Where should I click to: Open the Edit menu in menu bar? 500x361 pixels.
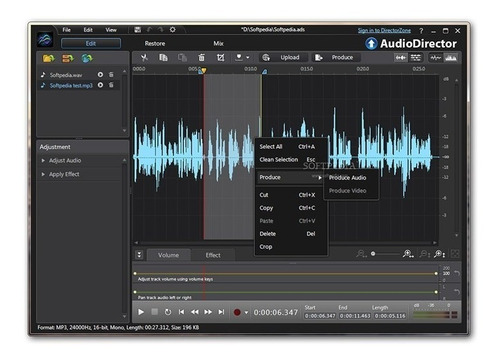click(x=88, y=30)
